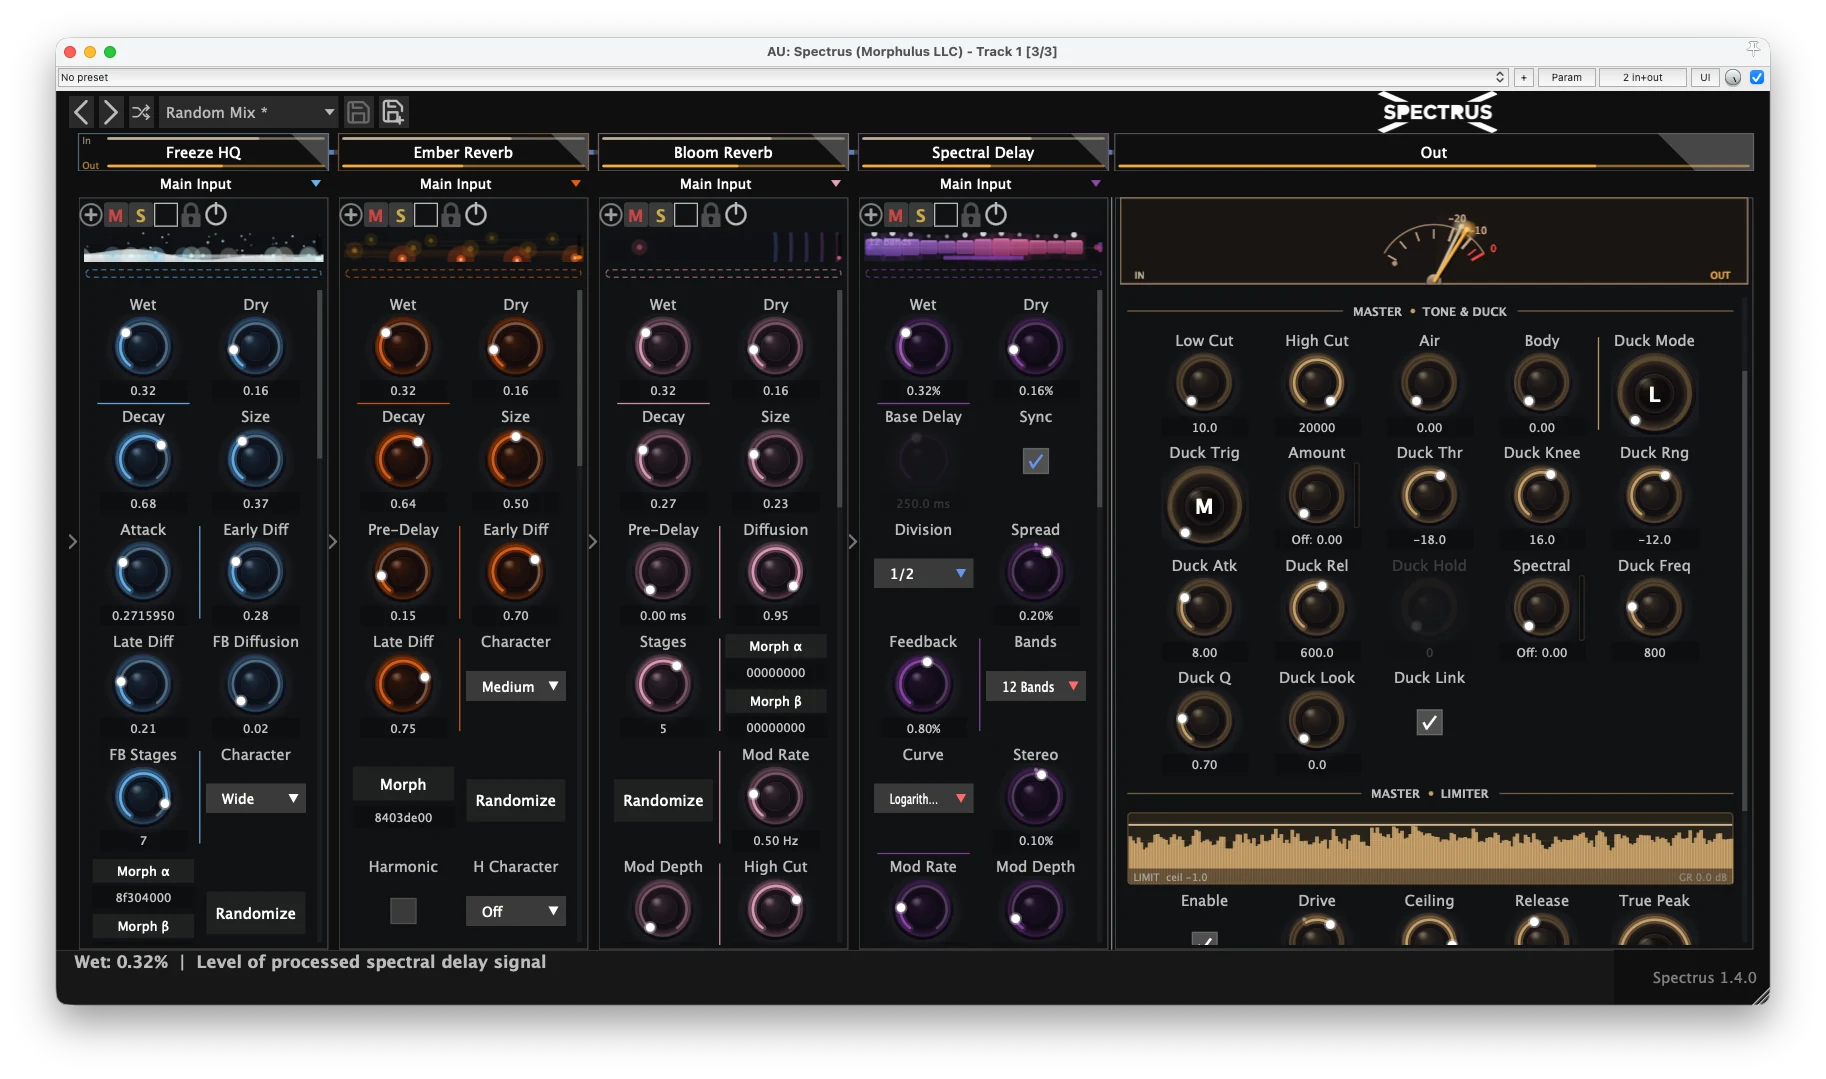The width and height of the screenshot is (1826, 1079).
Task: Click the save preset floppy icon
Action: 358,112
